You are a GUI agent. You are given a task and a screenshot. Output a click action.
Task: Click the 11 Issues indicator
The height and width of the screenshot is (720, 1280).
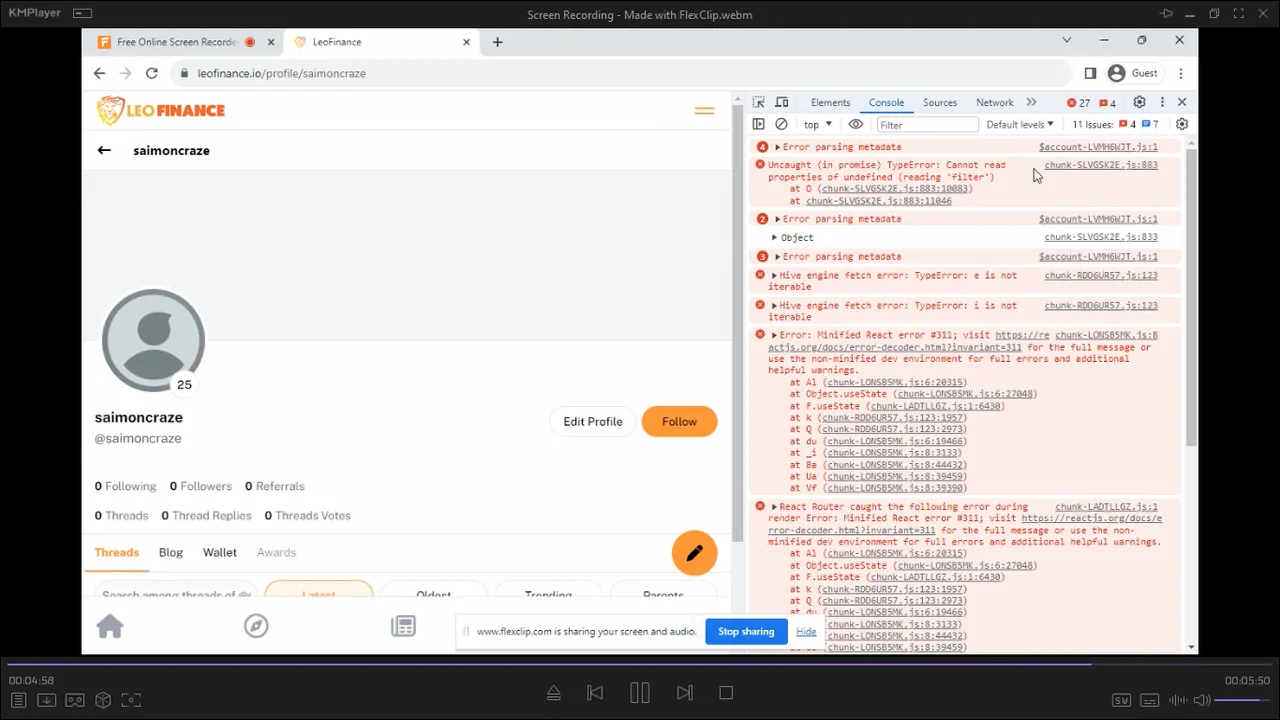[1115, 124]
